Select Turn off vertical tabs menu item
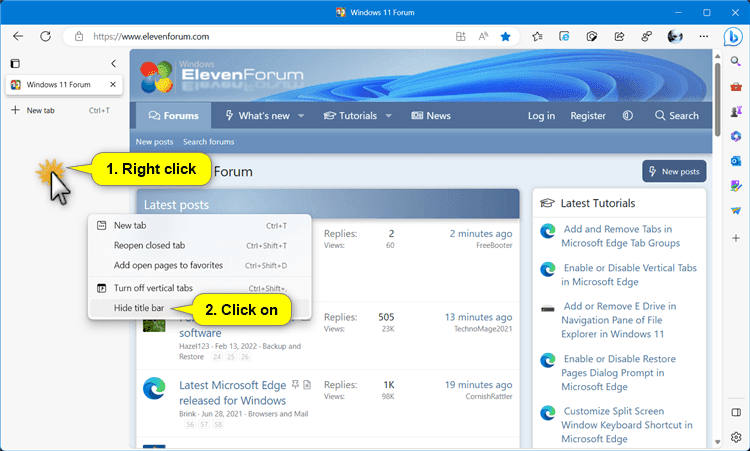Image resolution: width=750 pixels, height=451 pixels. [199, 288]
